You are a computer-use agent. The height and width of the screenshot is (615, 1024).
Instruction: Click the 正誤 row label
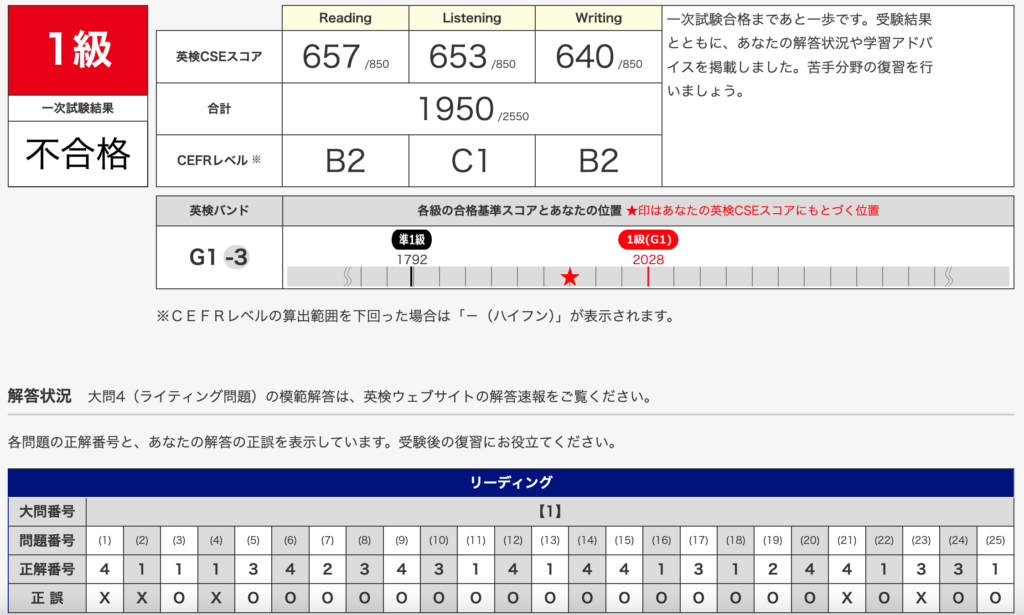click(47, 598)
